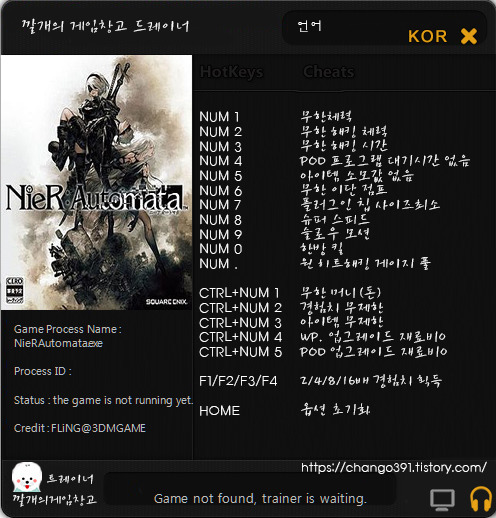Click the Game Process Name label
Viewport: 496px width, 518px height.
pos(68,329)
